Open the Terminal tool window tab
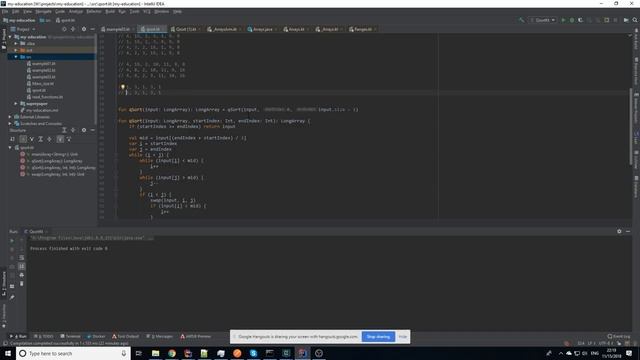The image size is (640, 360). click(x=70, y=336)
